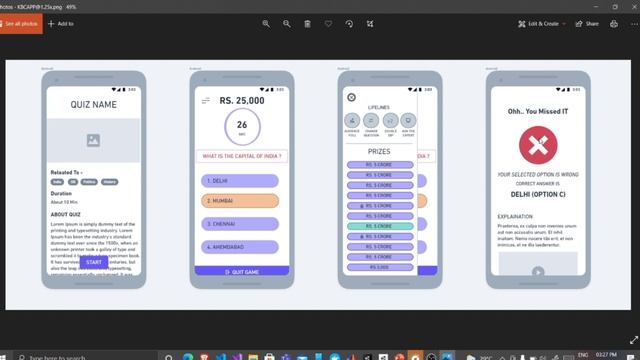Viewport: 640px width, 360px height.
Task: Enter fullscreen with the diagonal arrows icon
Action: (633, 340)
